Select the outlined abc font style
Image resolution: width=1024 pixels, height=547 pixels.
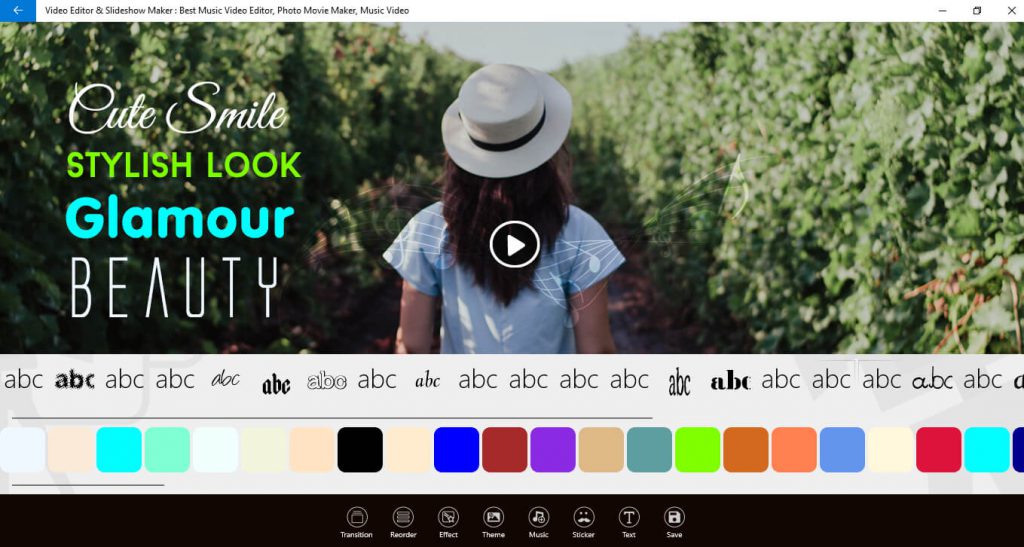click(327, 381)
